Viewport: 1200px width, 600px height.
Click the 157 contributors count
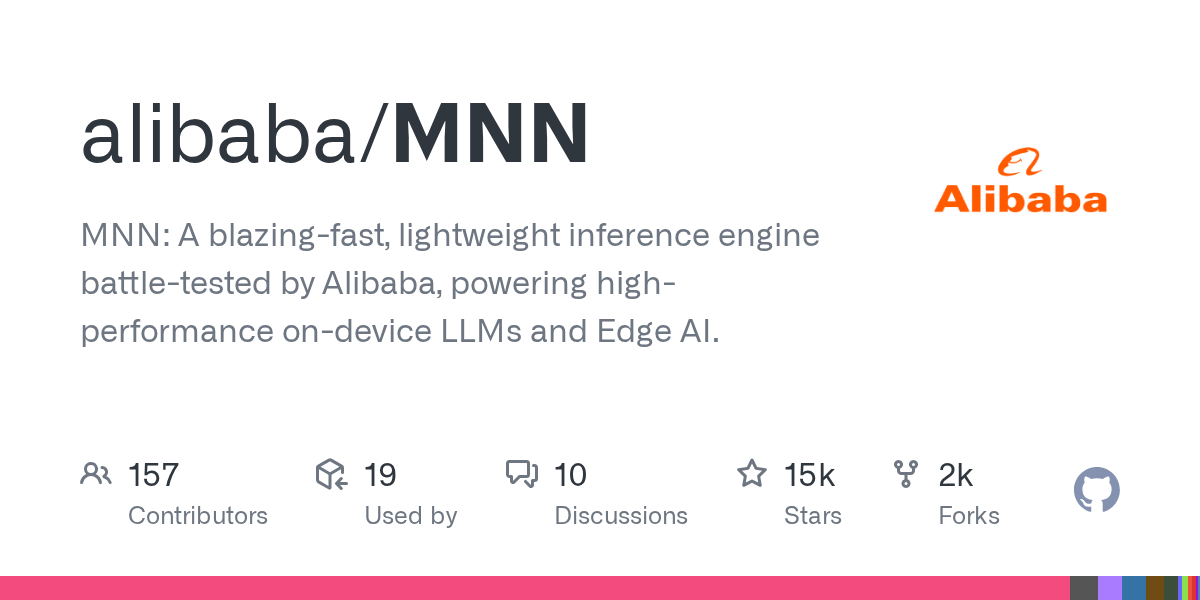click(153, 474)
